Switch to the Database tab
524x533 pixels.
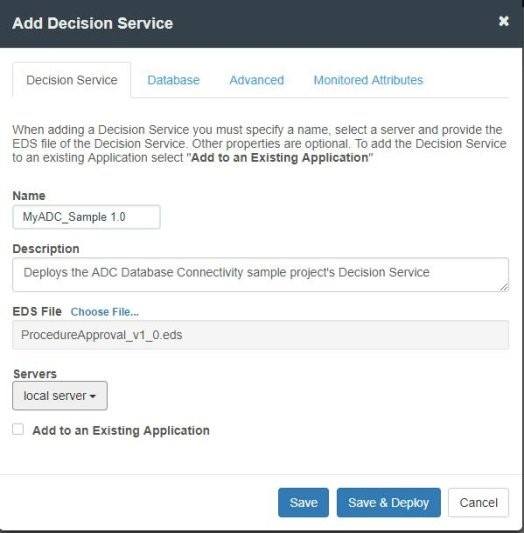click(173, 80)
